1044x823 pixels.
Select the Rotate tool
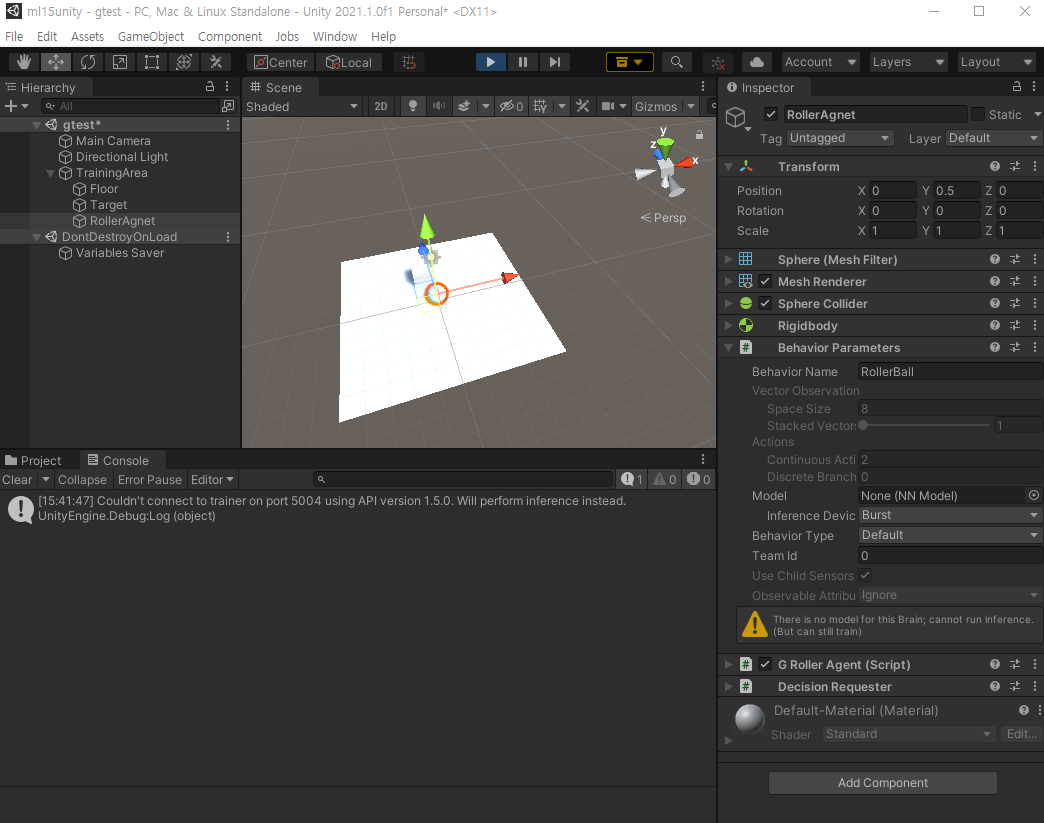(88, 62)
